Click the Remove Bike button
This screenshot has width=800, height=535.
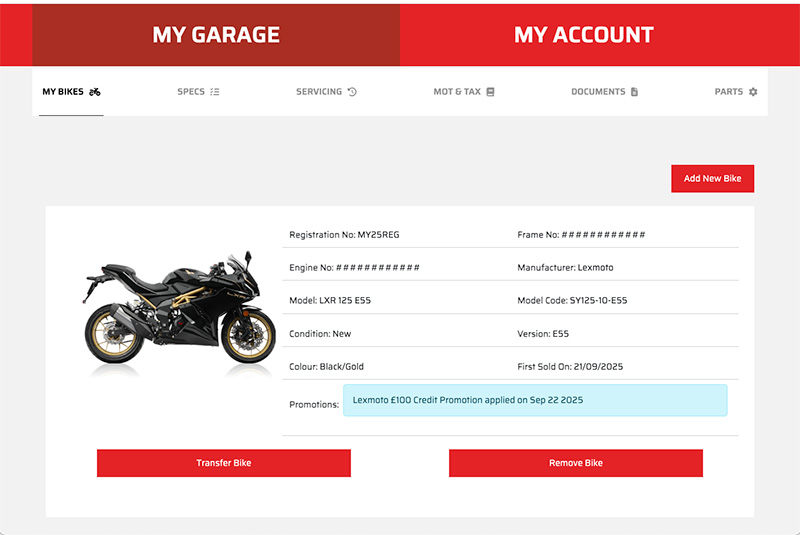point(576,463)
